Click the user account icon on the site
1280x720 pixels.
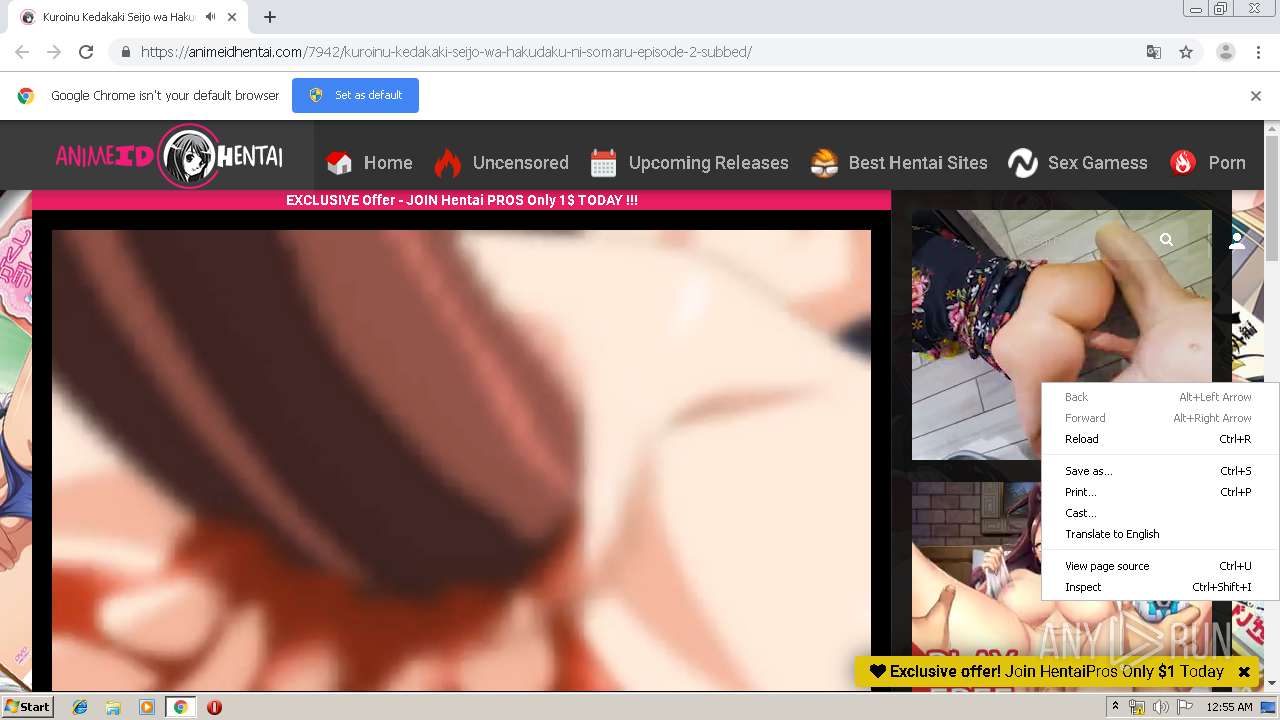point(1237,240)
